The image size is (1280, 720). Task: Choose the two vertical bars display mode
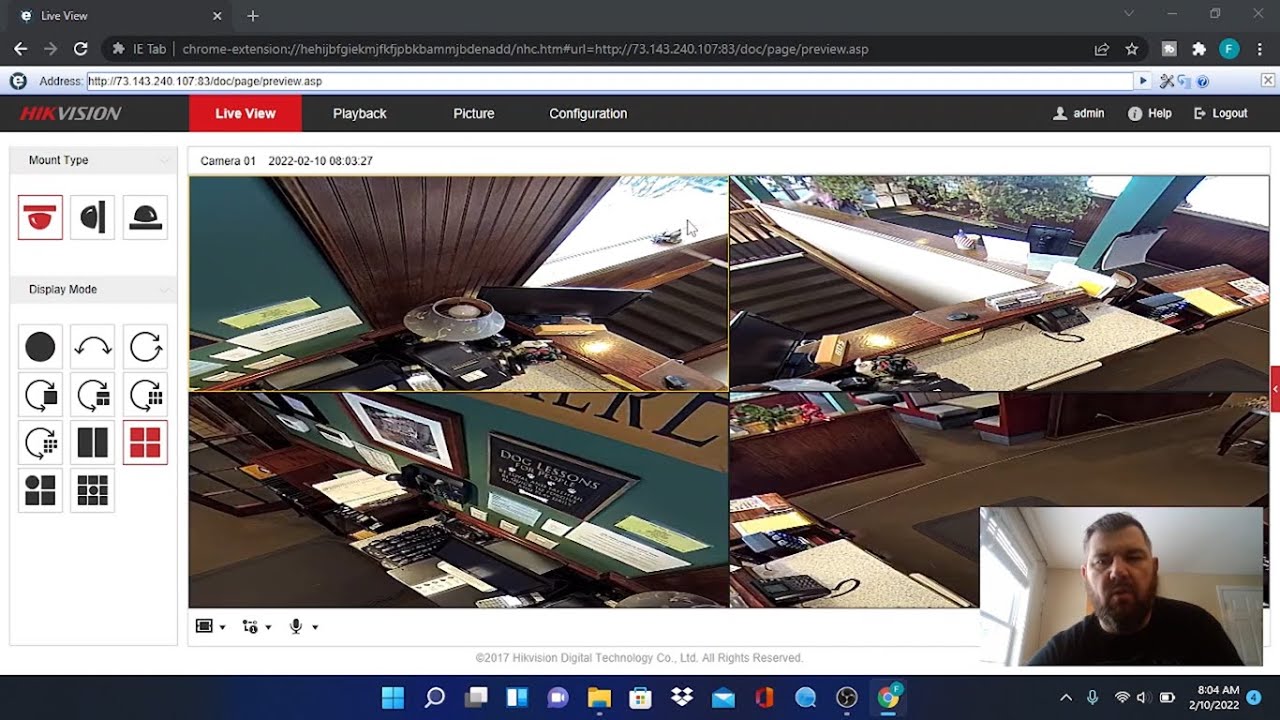coord(93,443)
